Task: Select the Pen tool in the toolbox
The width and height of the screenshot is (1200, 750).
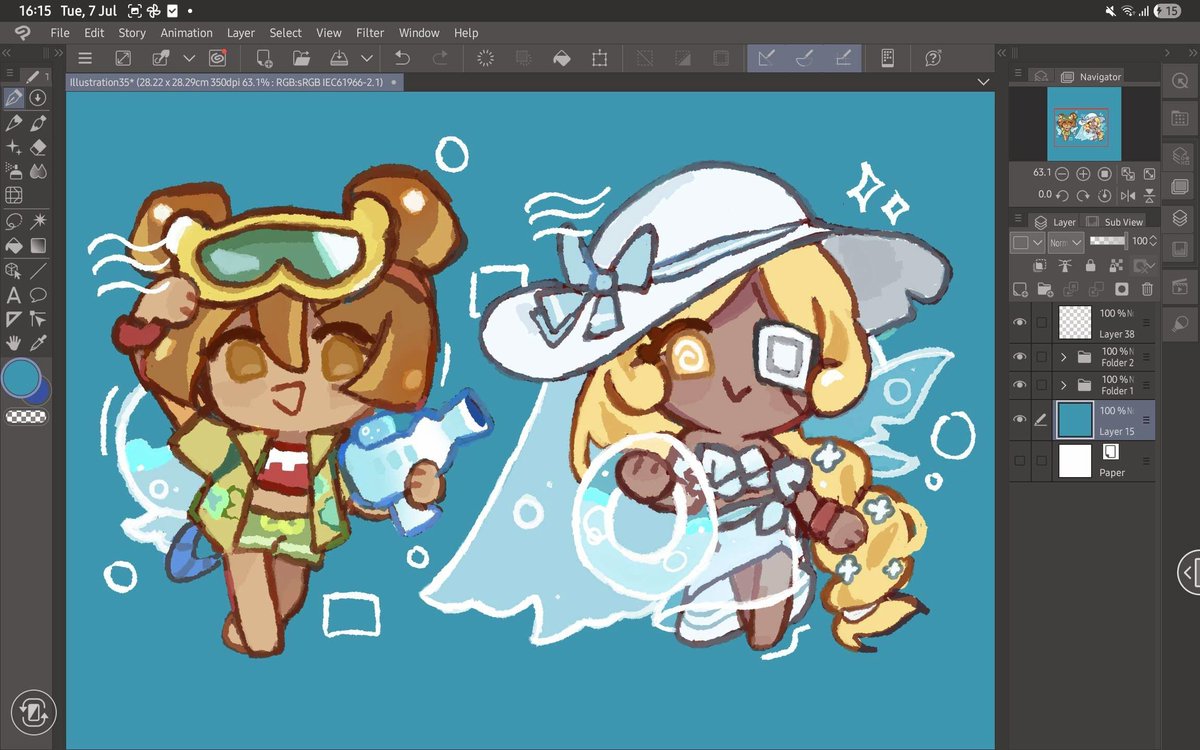Action: coord(14,98)
